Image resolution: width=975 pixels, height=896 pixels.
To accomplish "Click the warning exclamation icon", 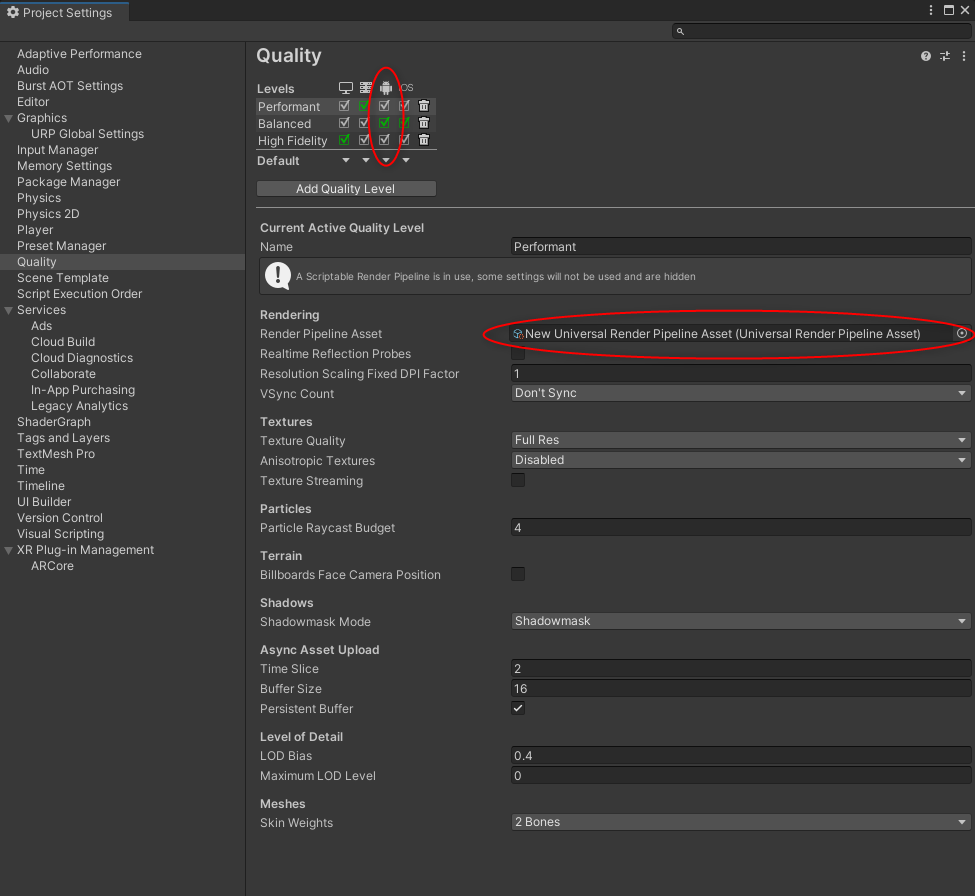I will [x=277, y=275].
